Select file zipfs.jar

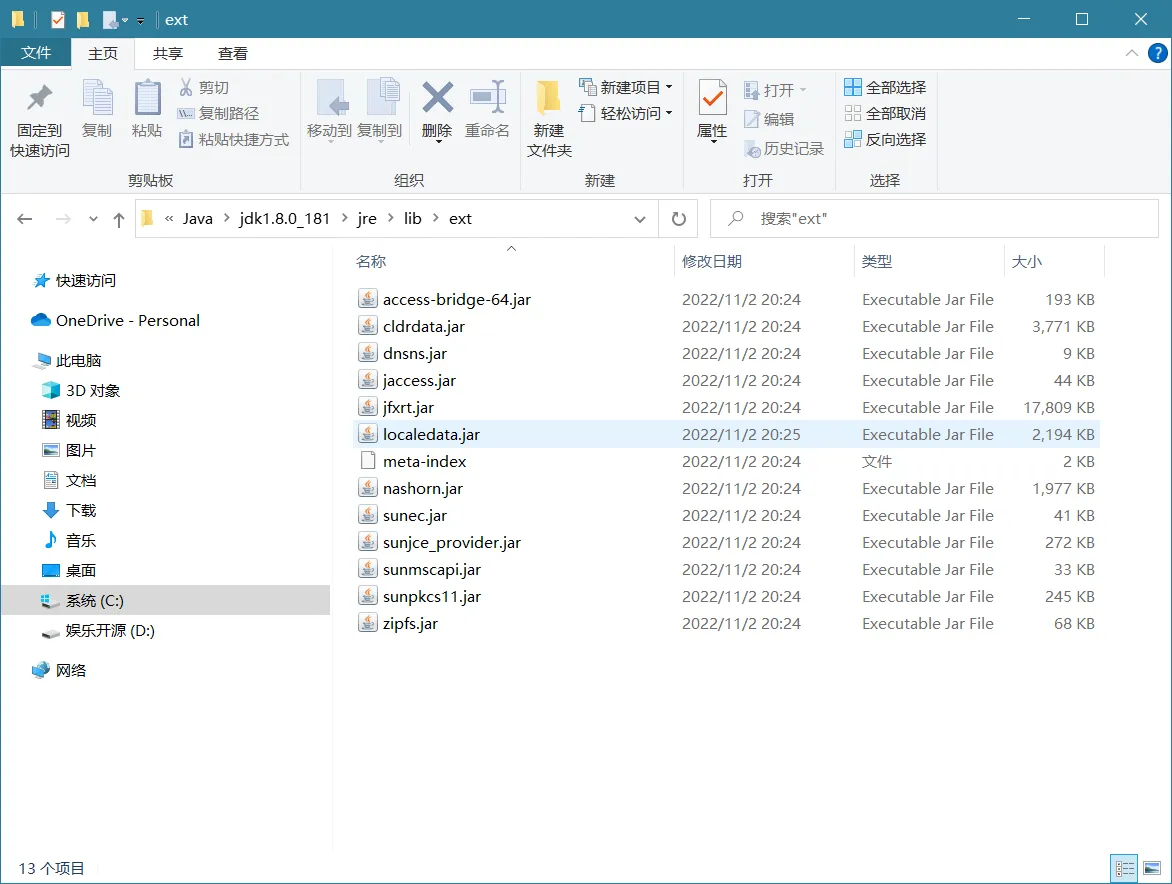pyautogui.click(x=410, y=623)
